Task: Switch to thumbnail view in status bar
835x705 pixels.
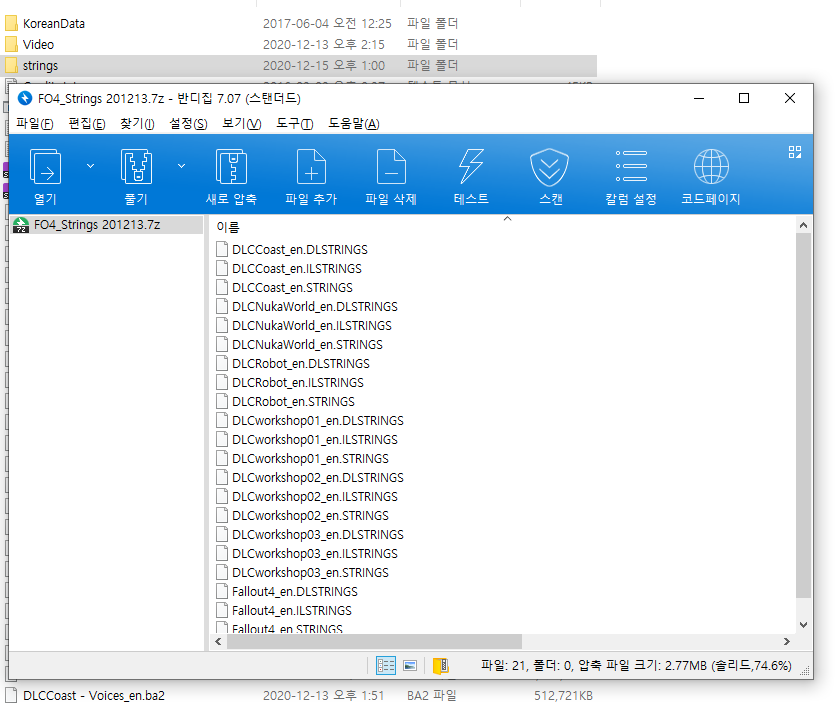Action: (x=410, y=666)
